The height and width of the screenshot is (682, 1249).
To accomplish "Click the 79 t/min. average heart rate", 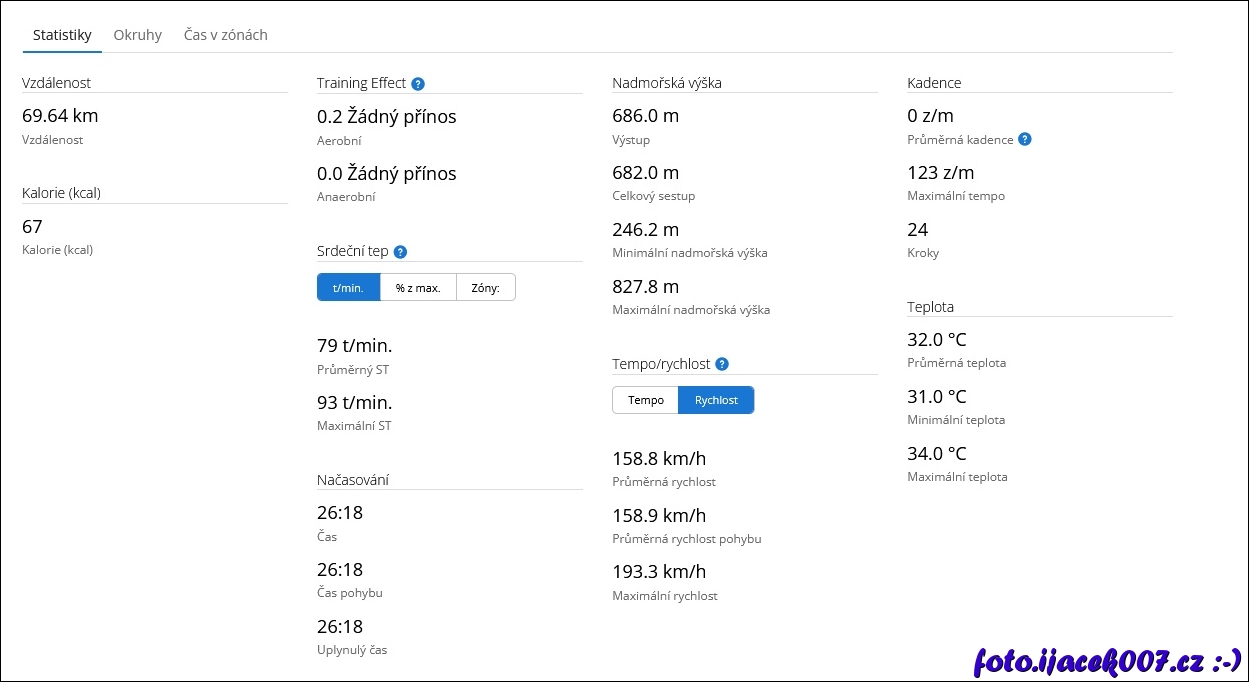I will point(355,346).
